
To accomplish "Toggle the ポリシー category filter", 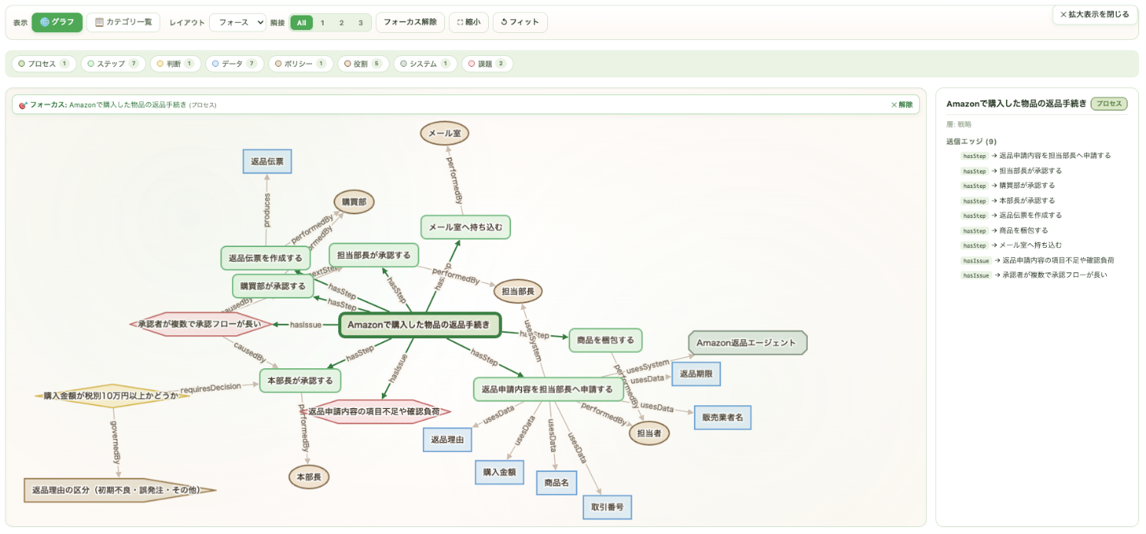I will (x=300, y=64).
